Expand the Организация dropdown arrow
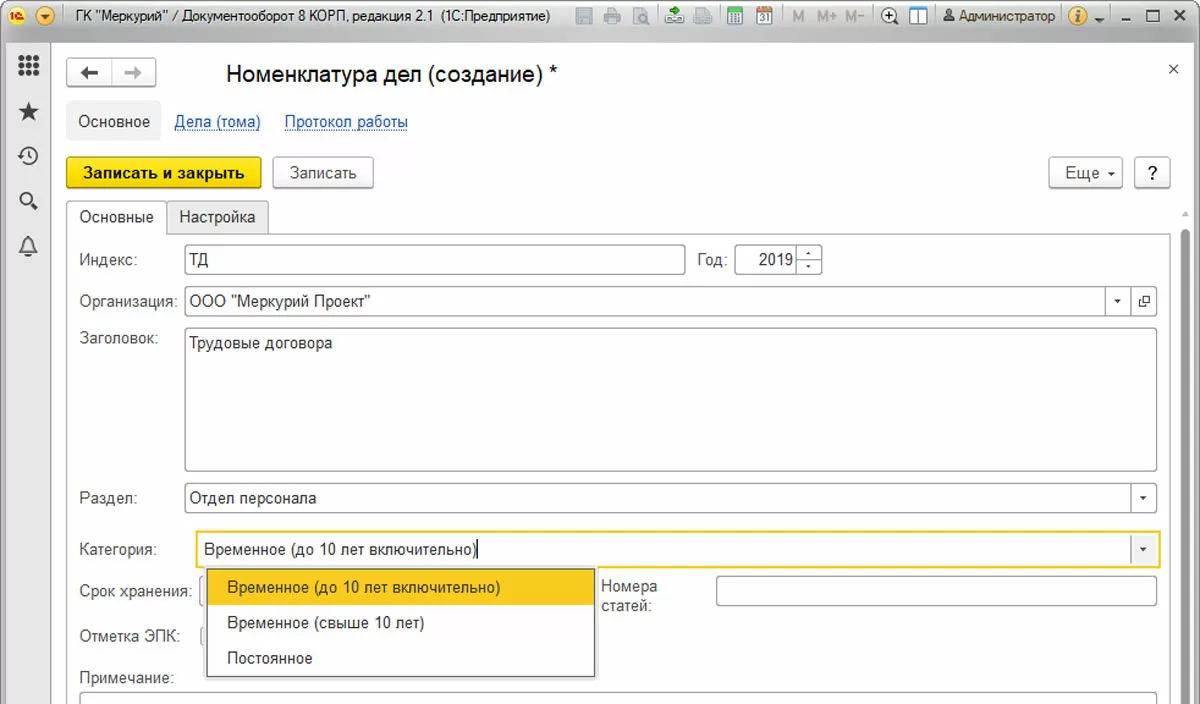The height and width of the screenshot is (704, 1200). (1118, 301)
